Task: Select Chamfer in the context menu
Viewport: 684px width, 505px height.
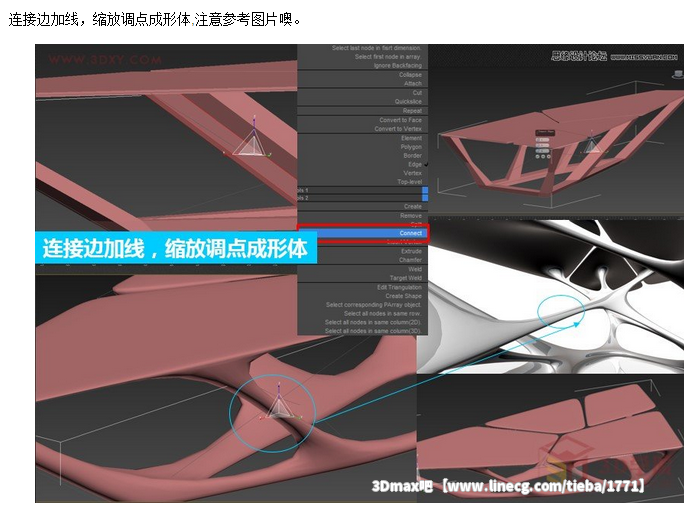Action: [410, 260]
